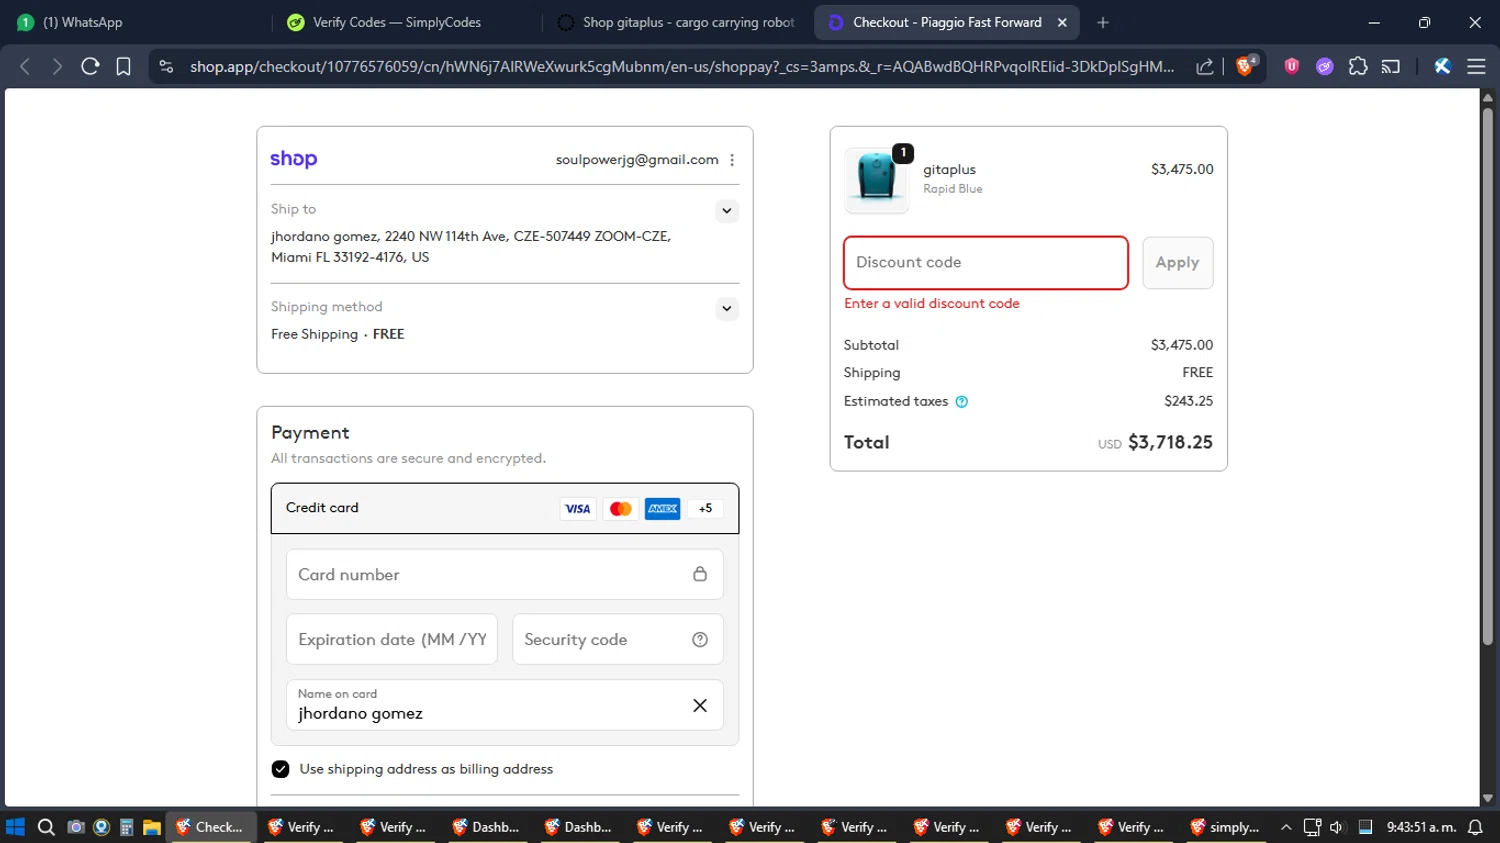
Task: Show the +5 more card types
Action: coord(705,509)
